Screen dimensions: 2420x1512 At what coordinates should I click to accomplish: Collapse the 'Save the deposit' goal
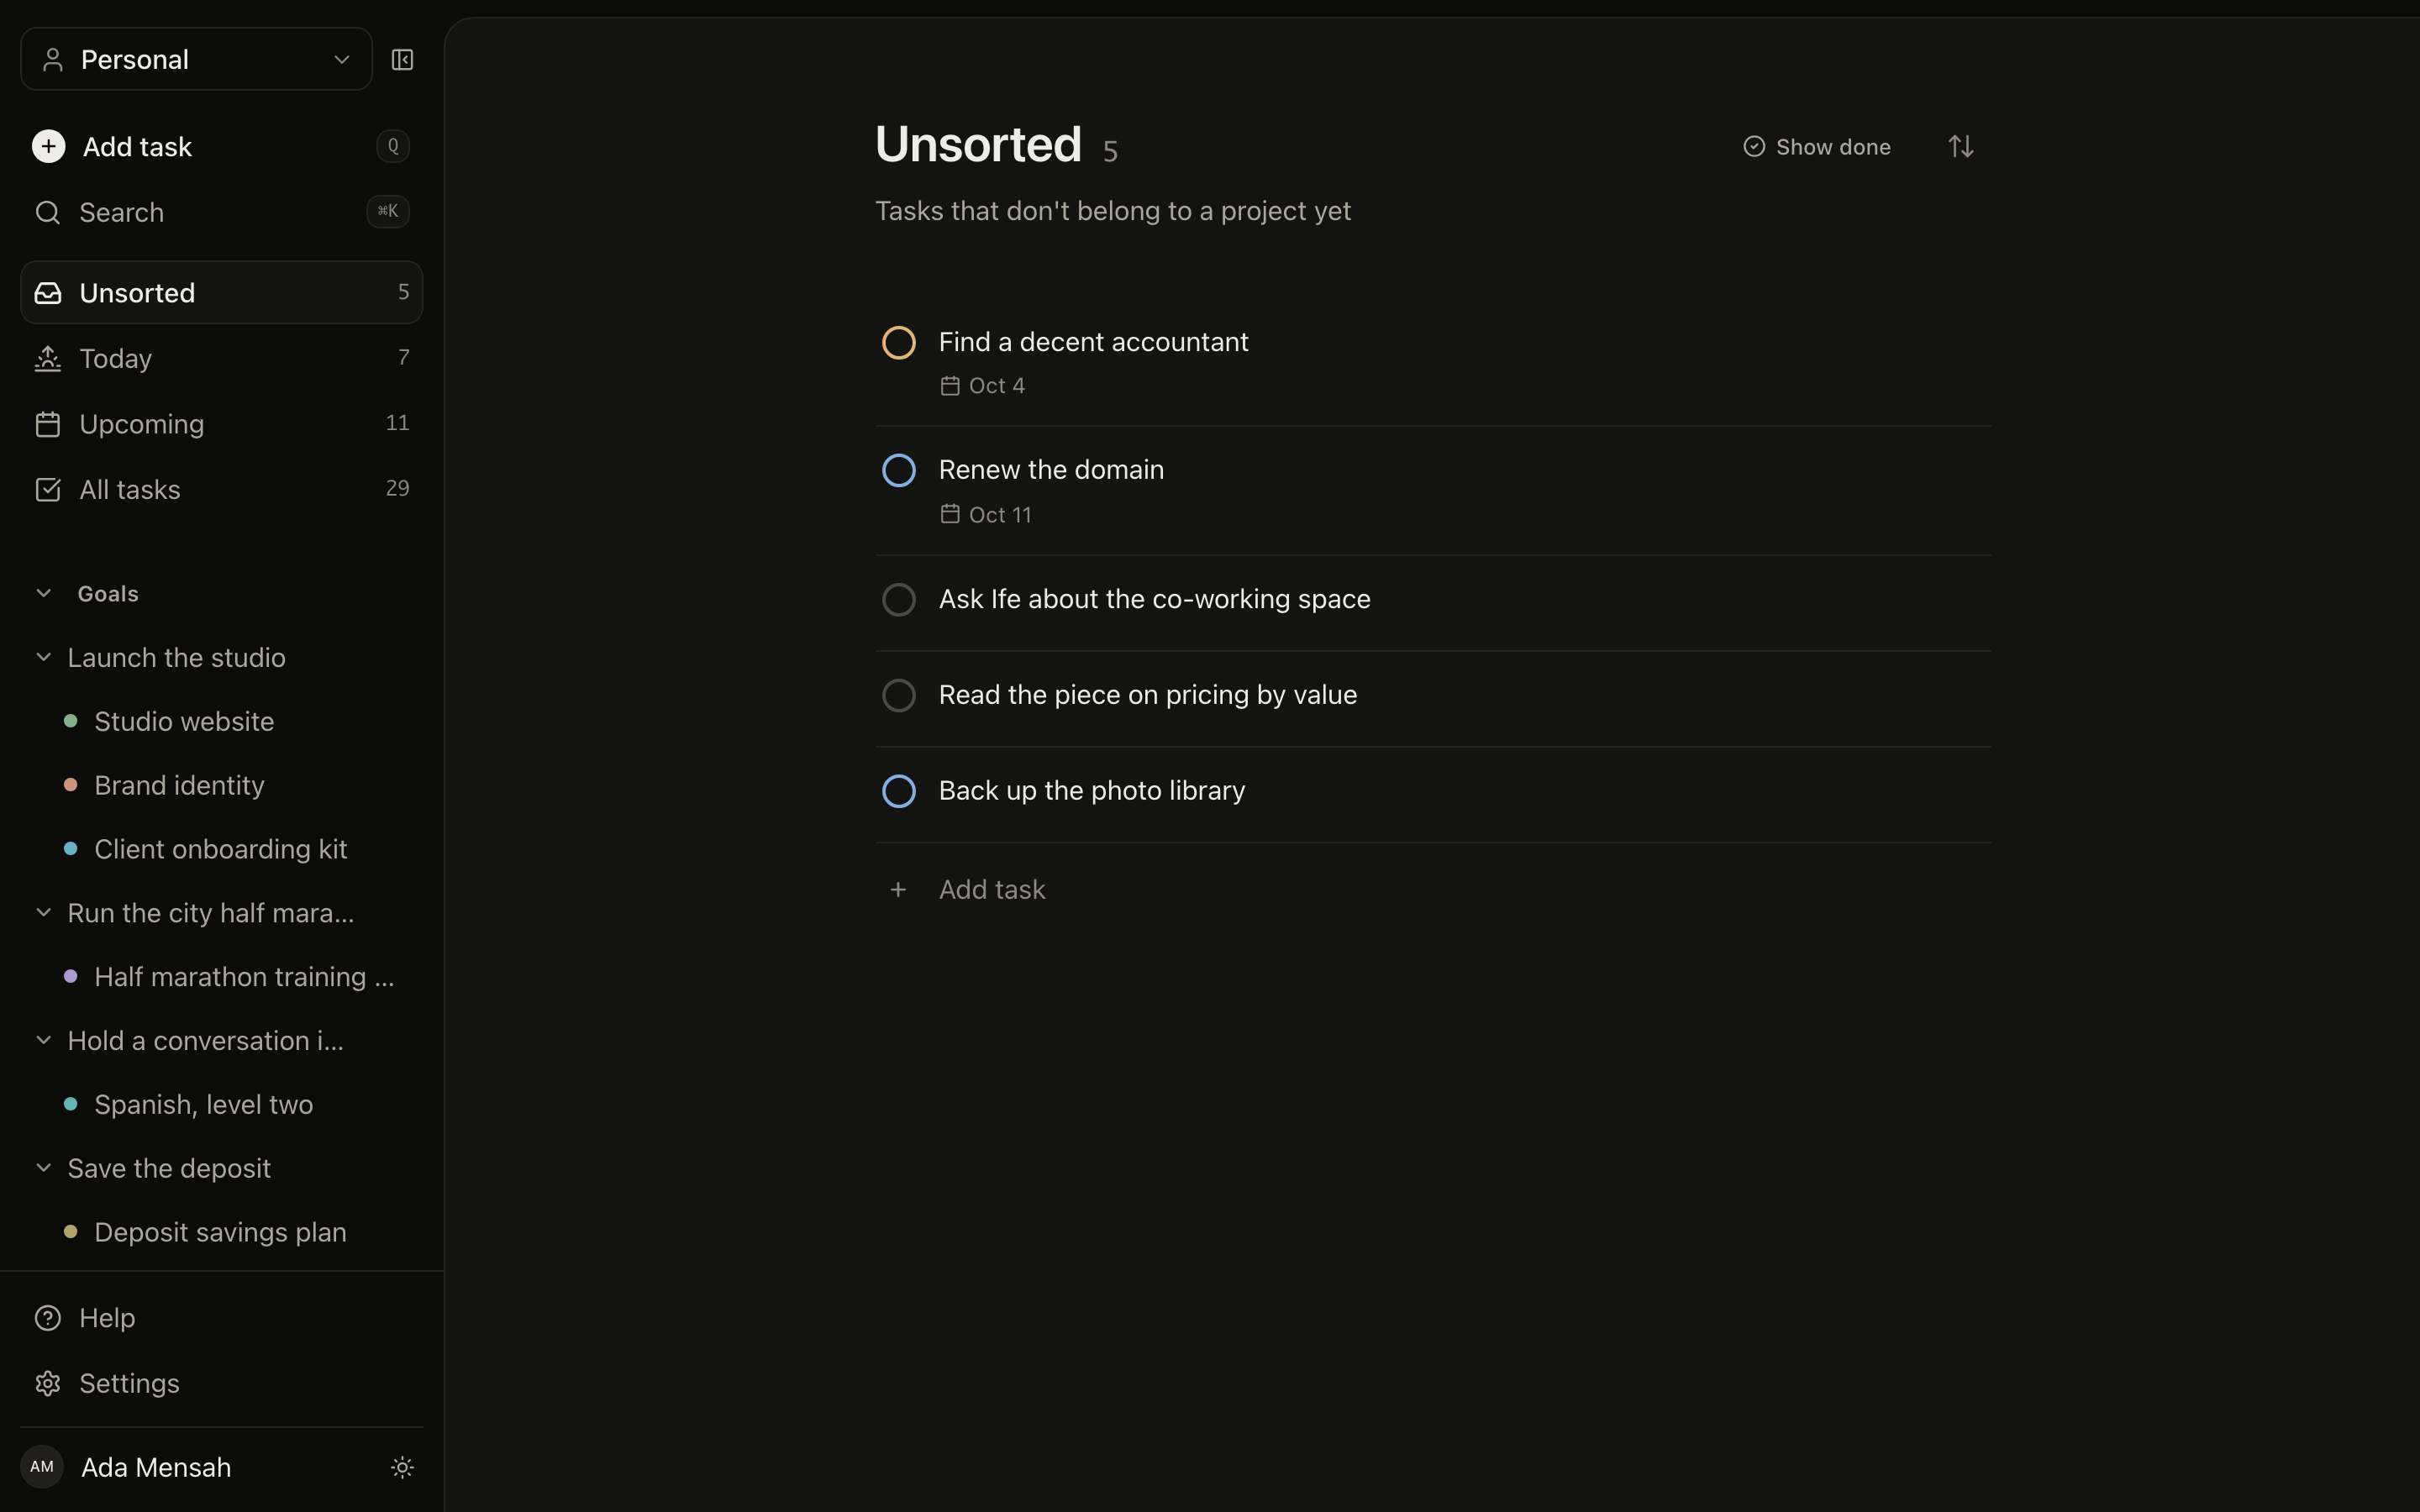(43, 1168)
